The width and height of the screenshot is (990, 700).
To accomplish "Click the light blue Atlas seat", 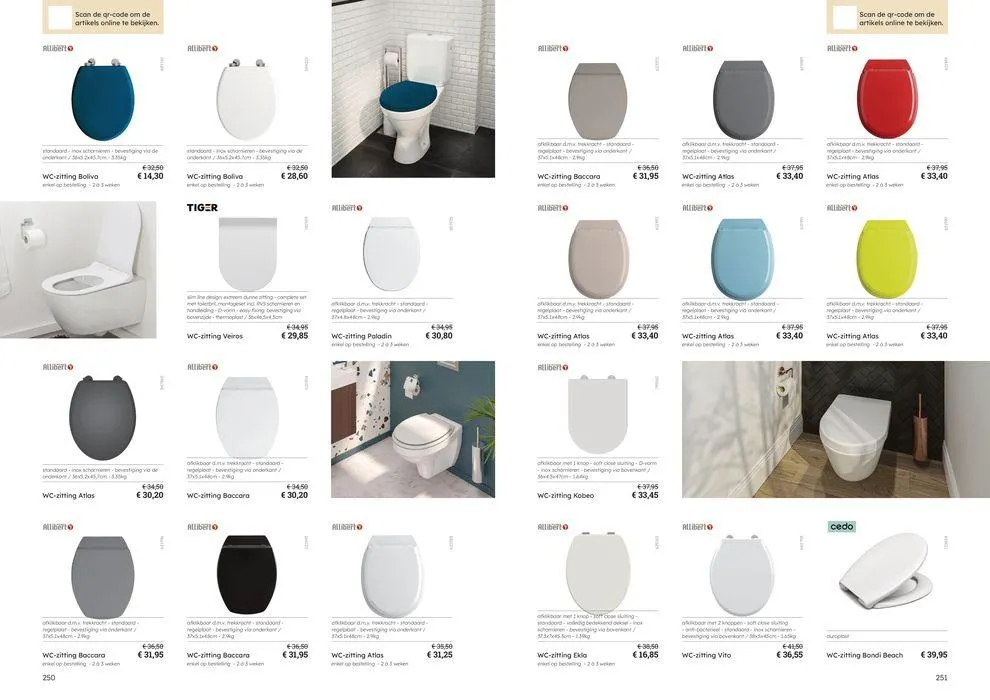I will tap(742, 259).
